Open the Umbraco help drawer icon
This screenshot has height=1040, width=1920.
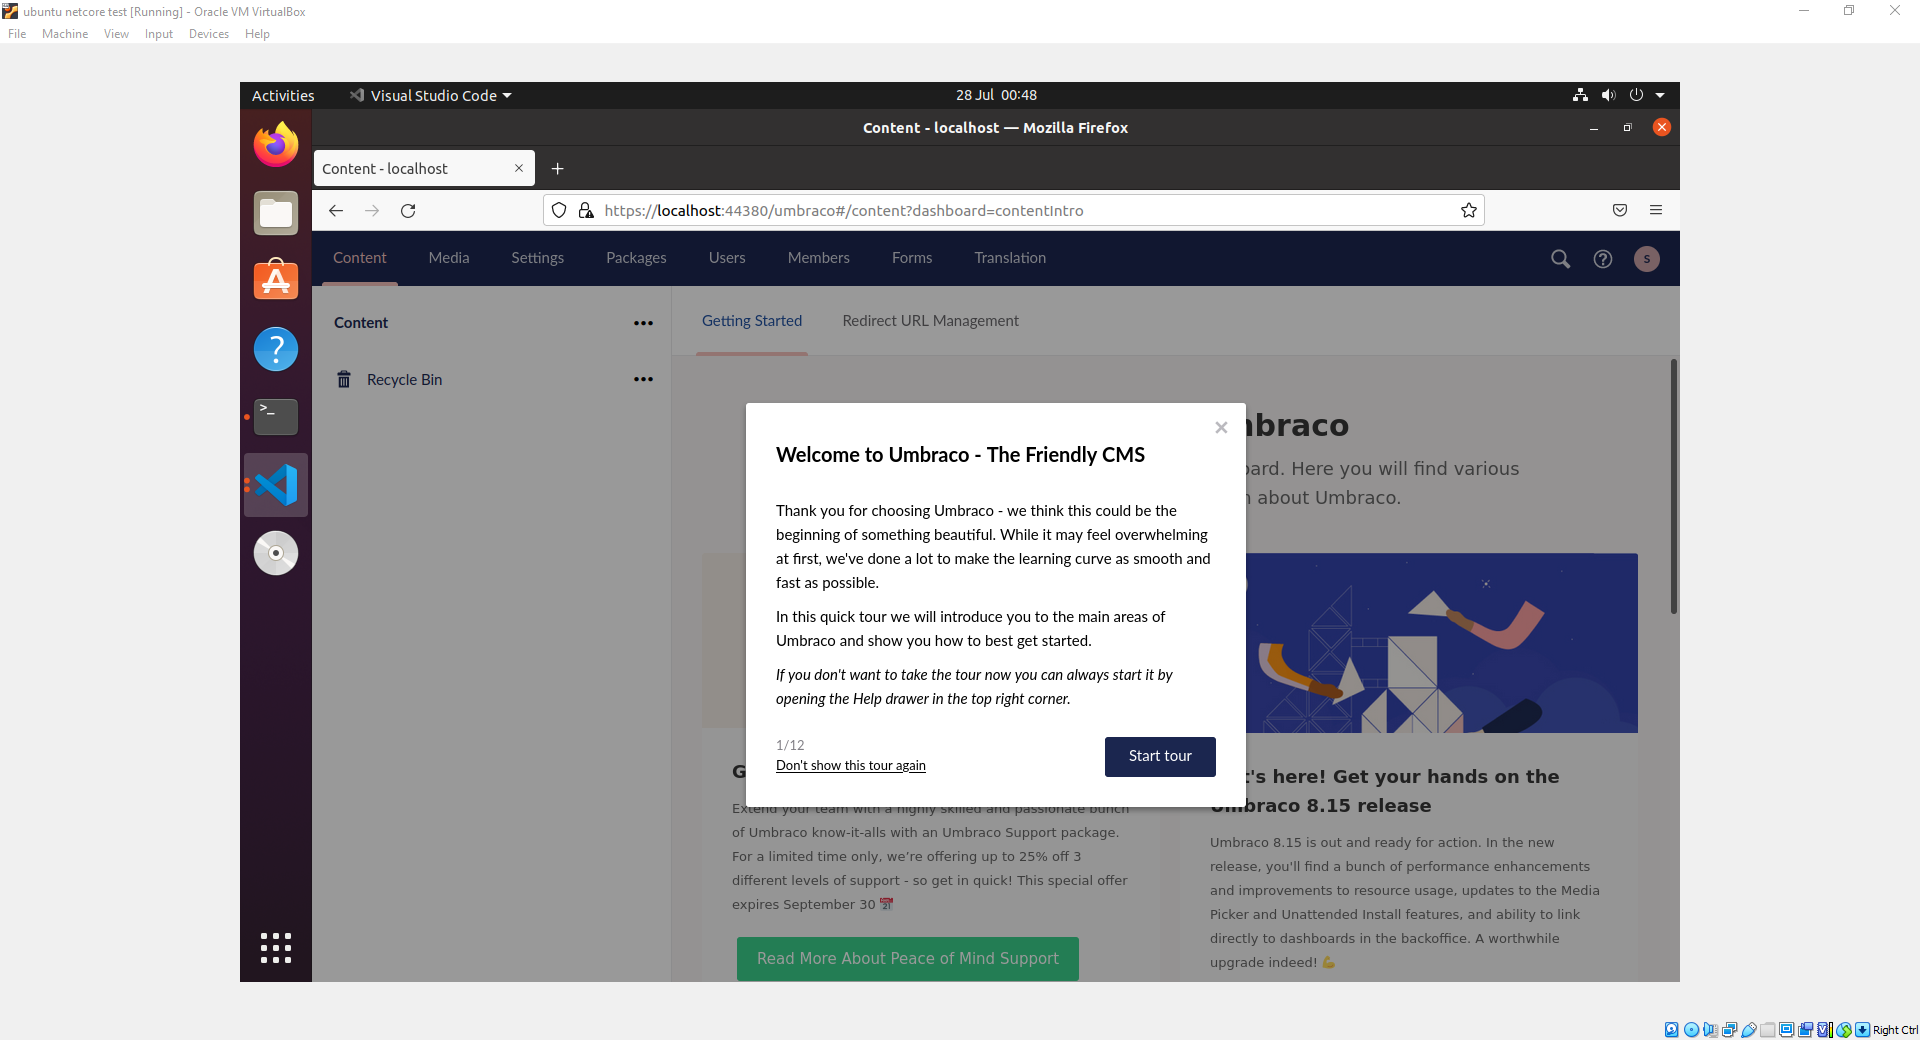coord(1603,259)
